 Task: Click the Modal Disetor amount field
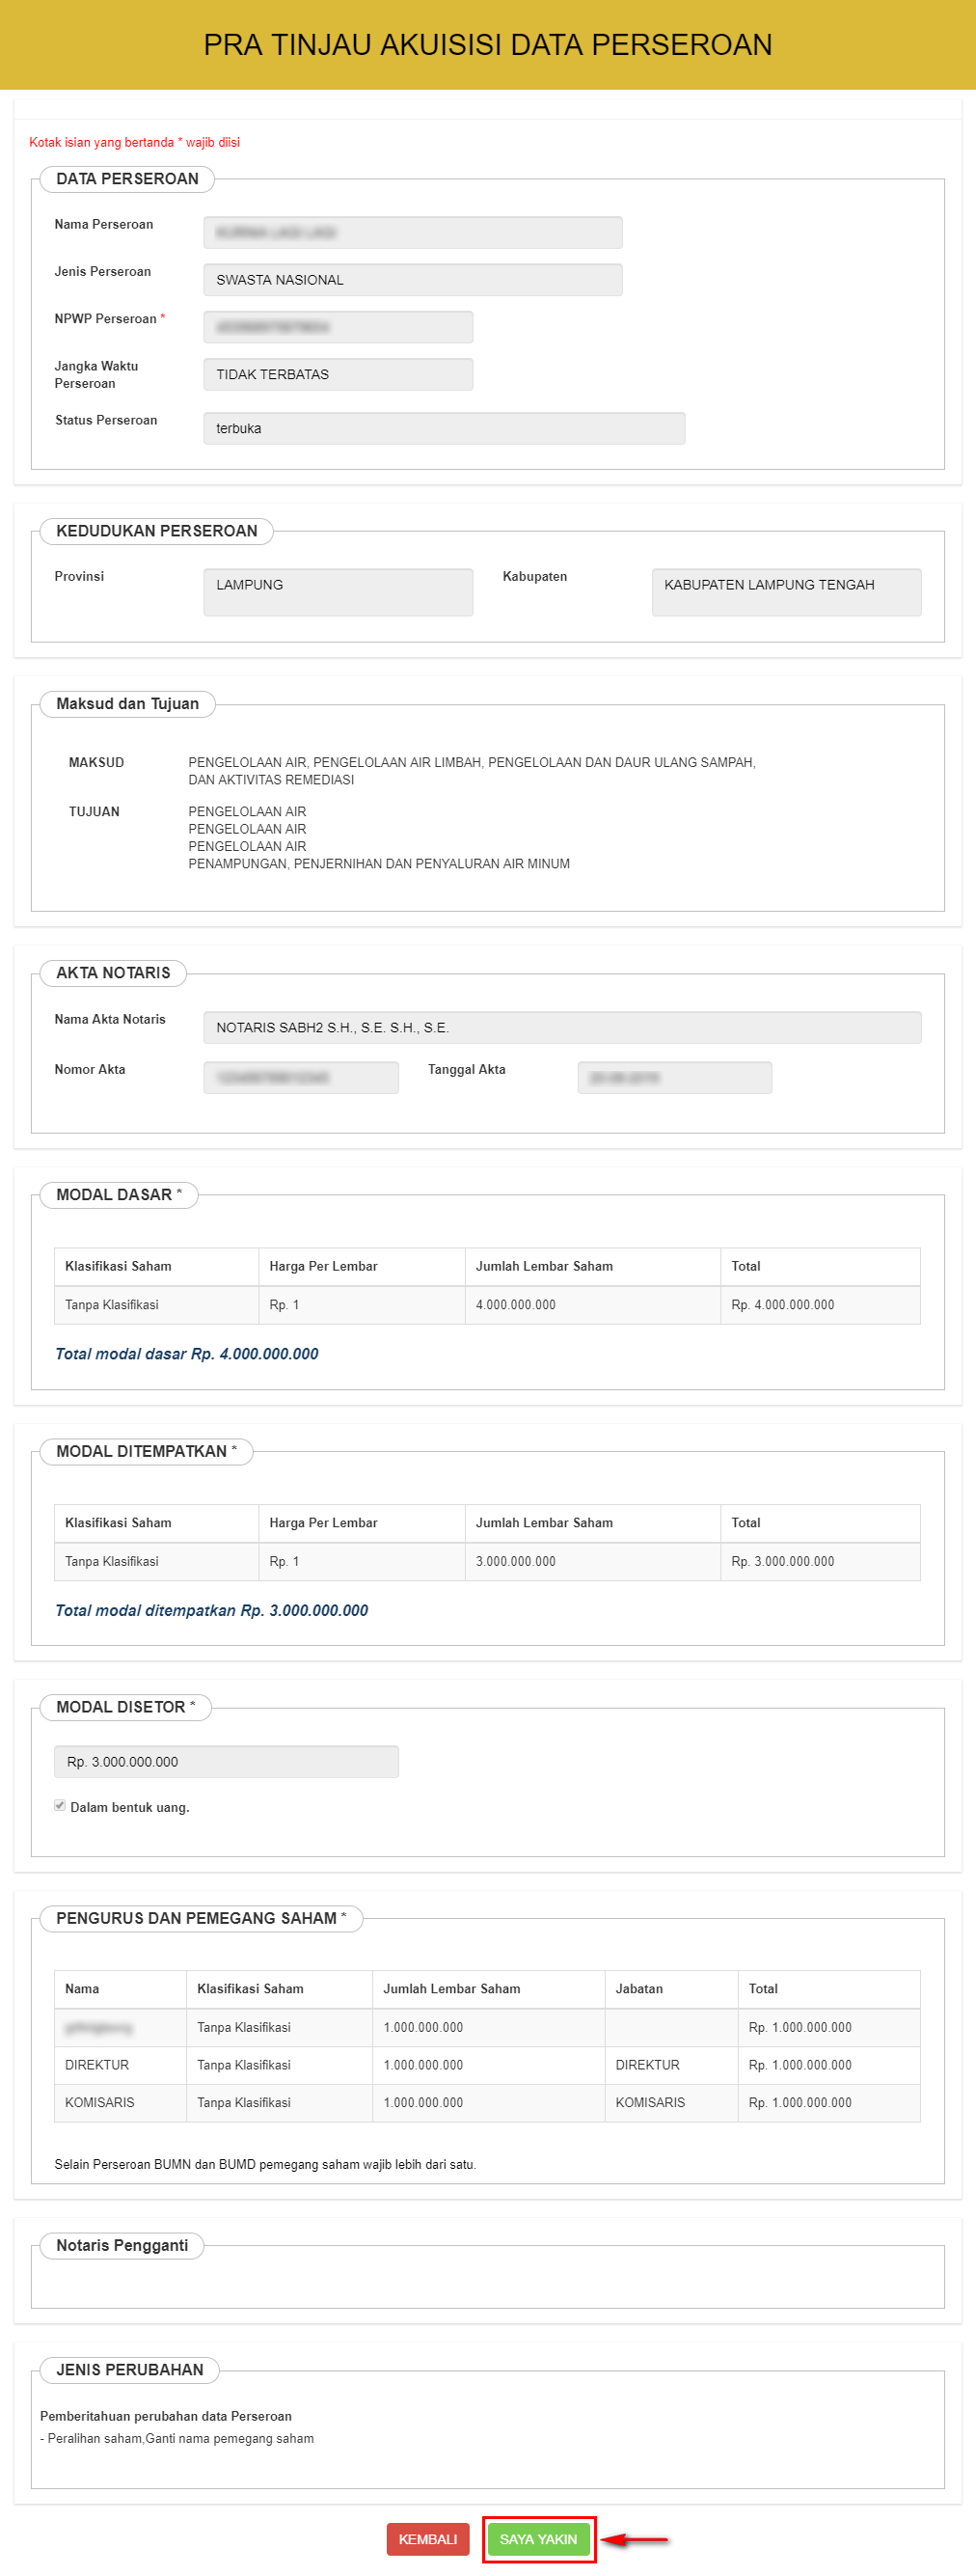226,1761
